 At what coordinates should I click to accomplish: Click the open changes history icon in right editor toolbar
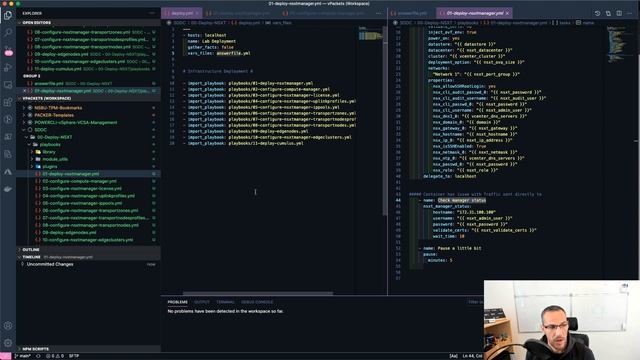click(x=597, y=13)
